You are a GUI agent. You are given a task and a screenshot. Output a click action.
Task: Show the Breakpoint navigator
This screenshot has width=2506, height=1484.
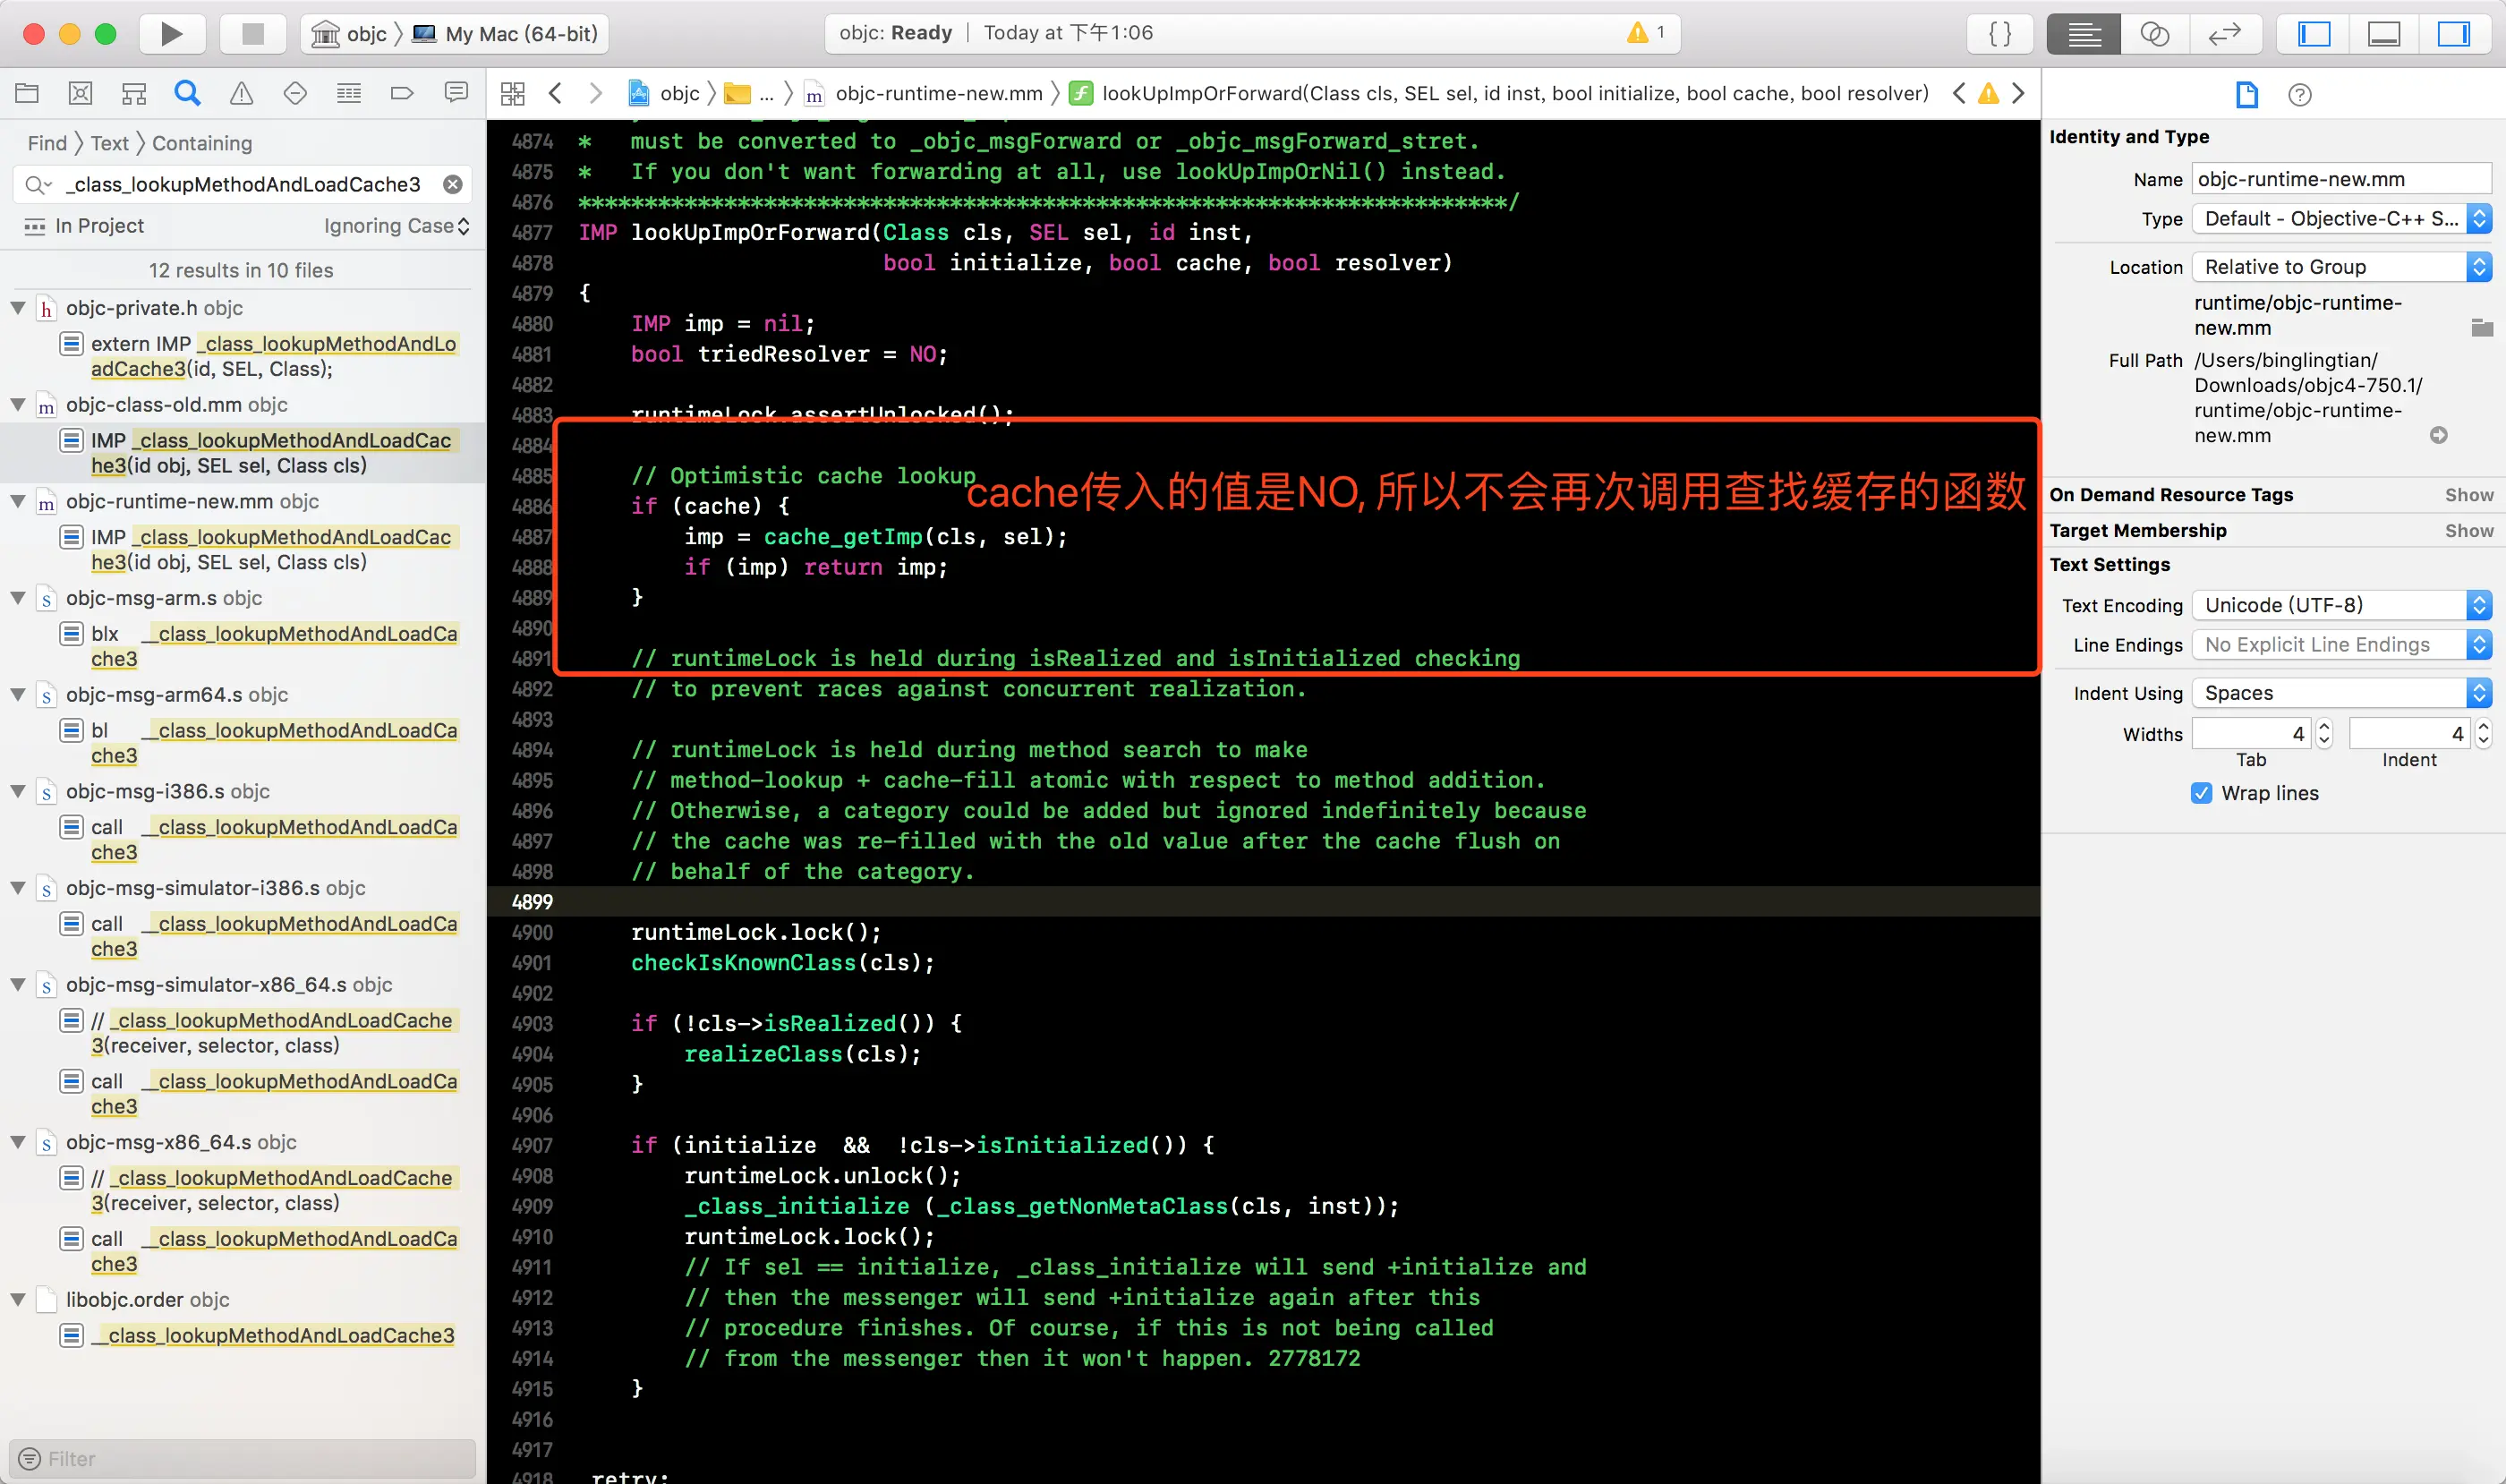402,94
